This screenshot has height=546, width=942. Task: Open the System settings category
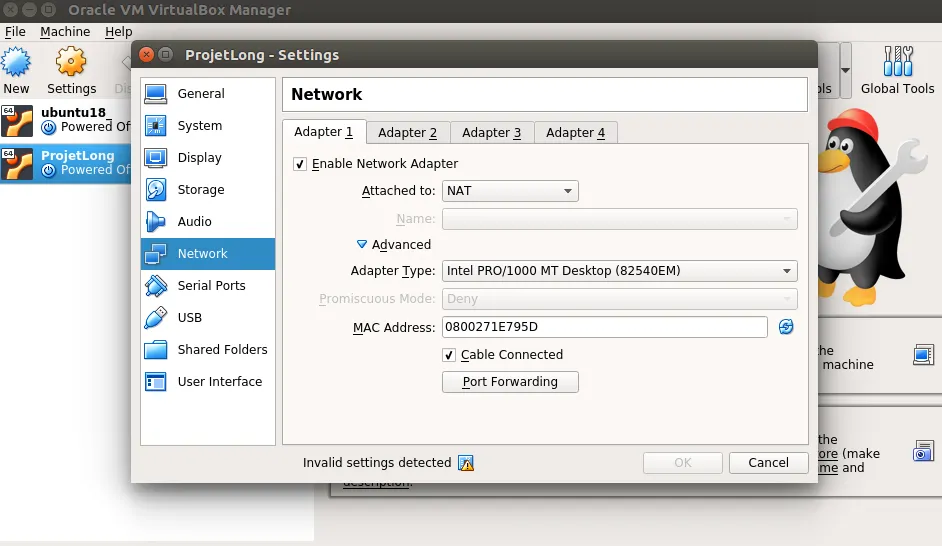(207, 126)
